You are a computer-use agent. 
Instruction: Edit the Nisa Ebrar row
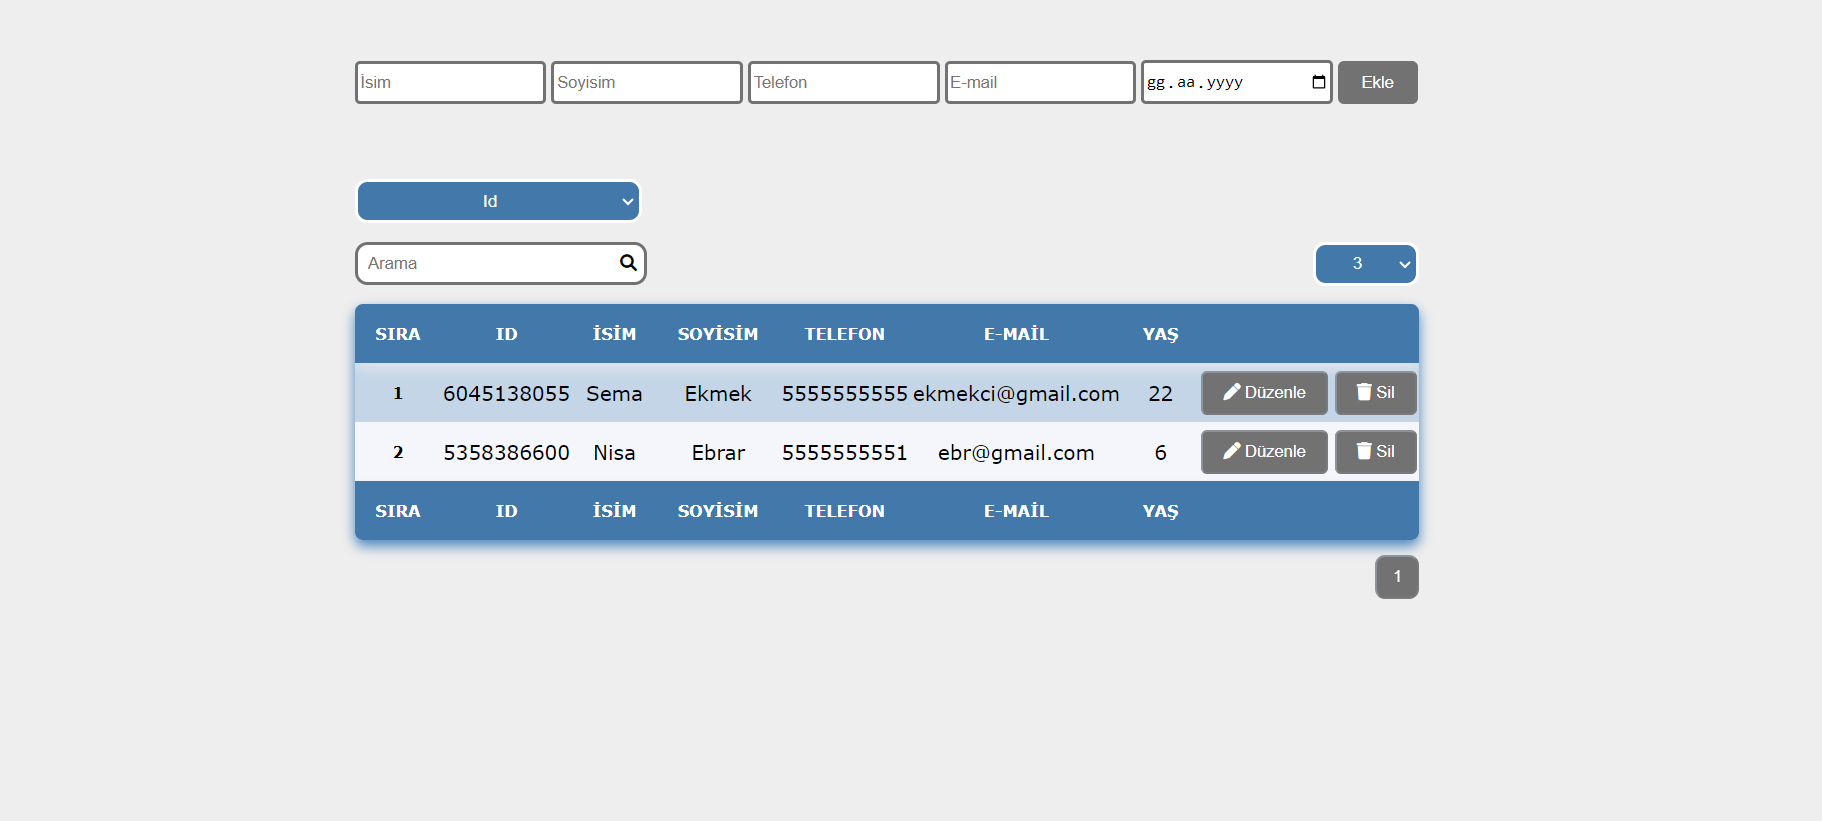[1264, 452]
